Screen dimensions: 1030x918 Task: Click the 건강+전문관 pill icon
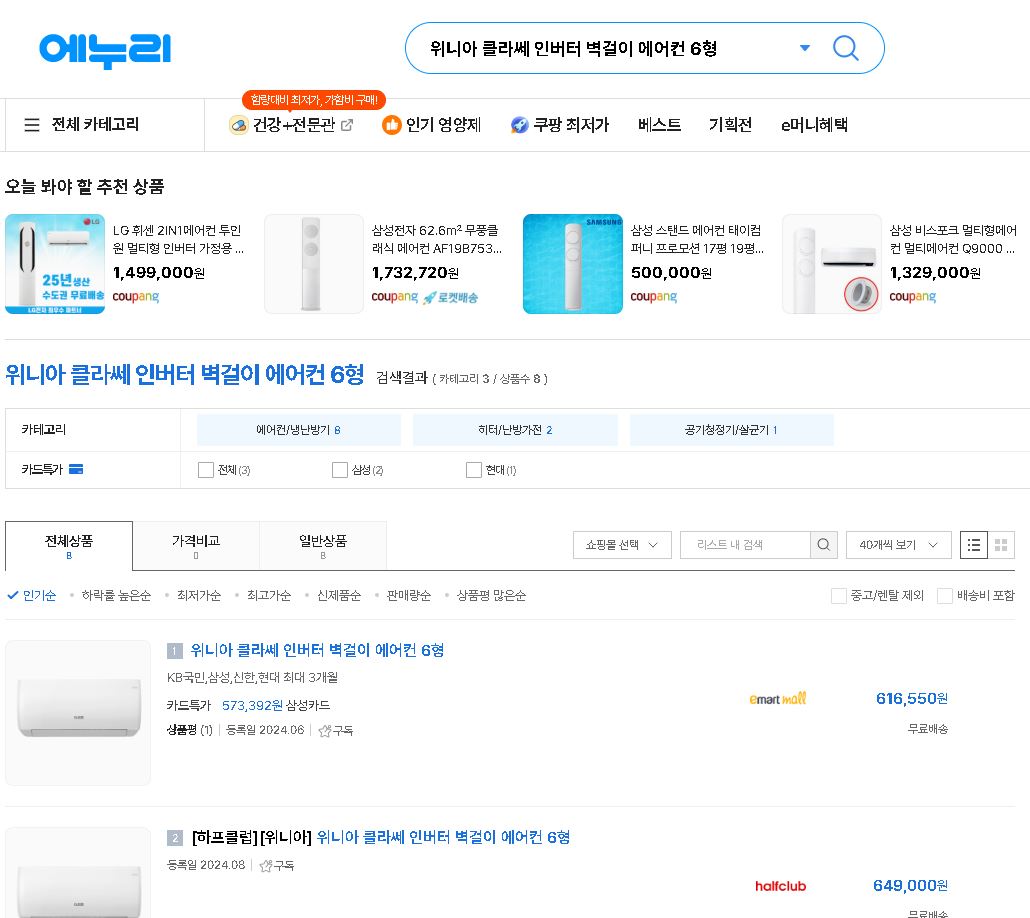(x=238, y=125)
